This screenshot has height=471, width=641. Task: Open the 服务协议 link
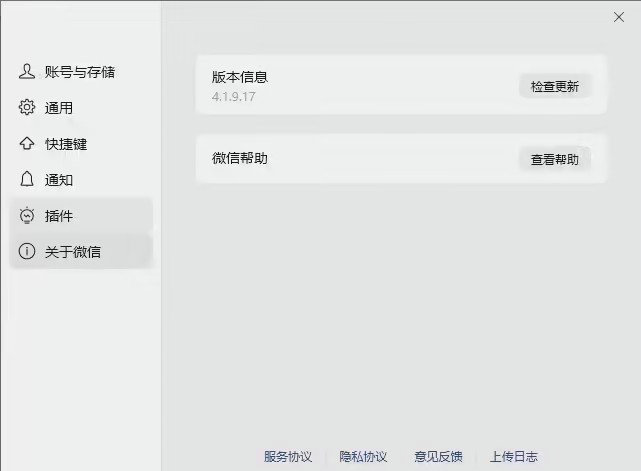coord(288,456)
